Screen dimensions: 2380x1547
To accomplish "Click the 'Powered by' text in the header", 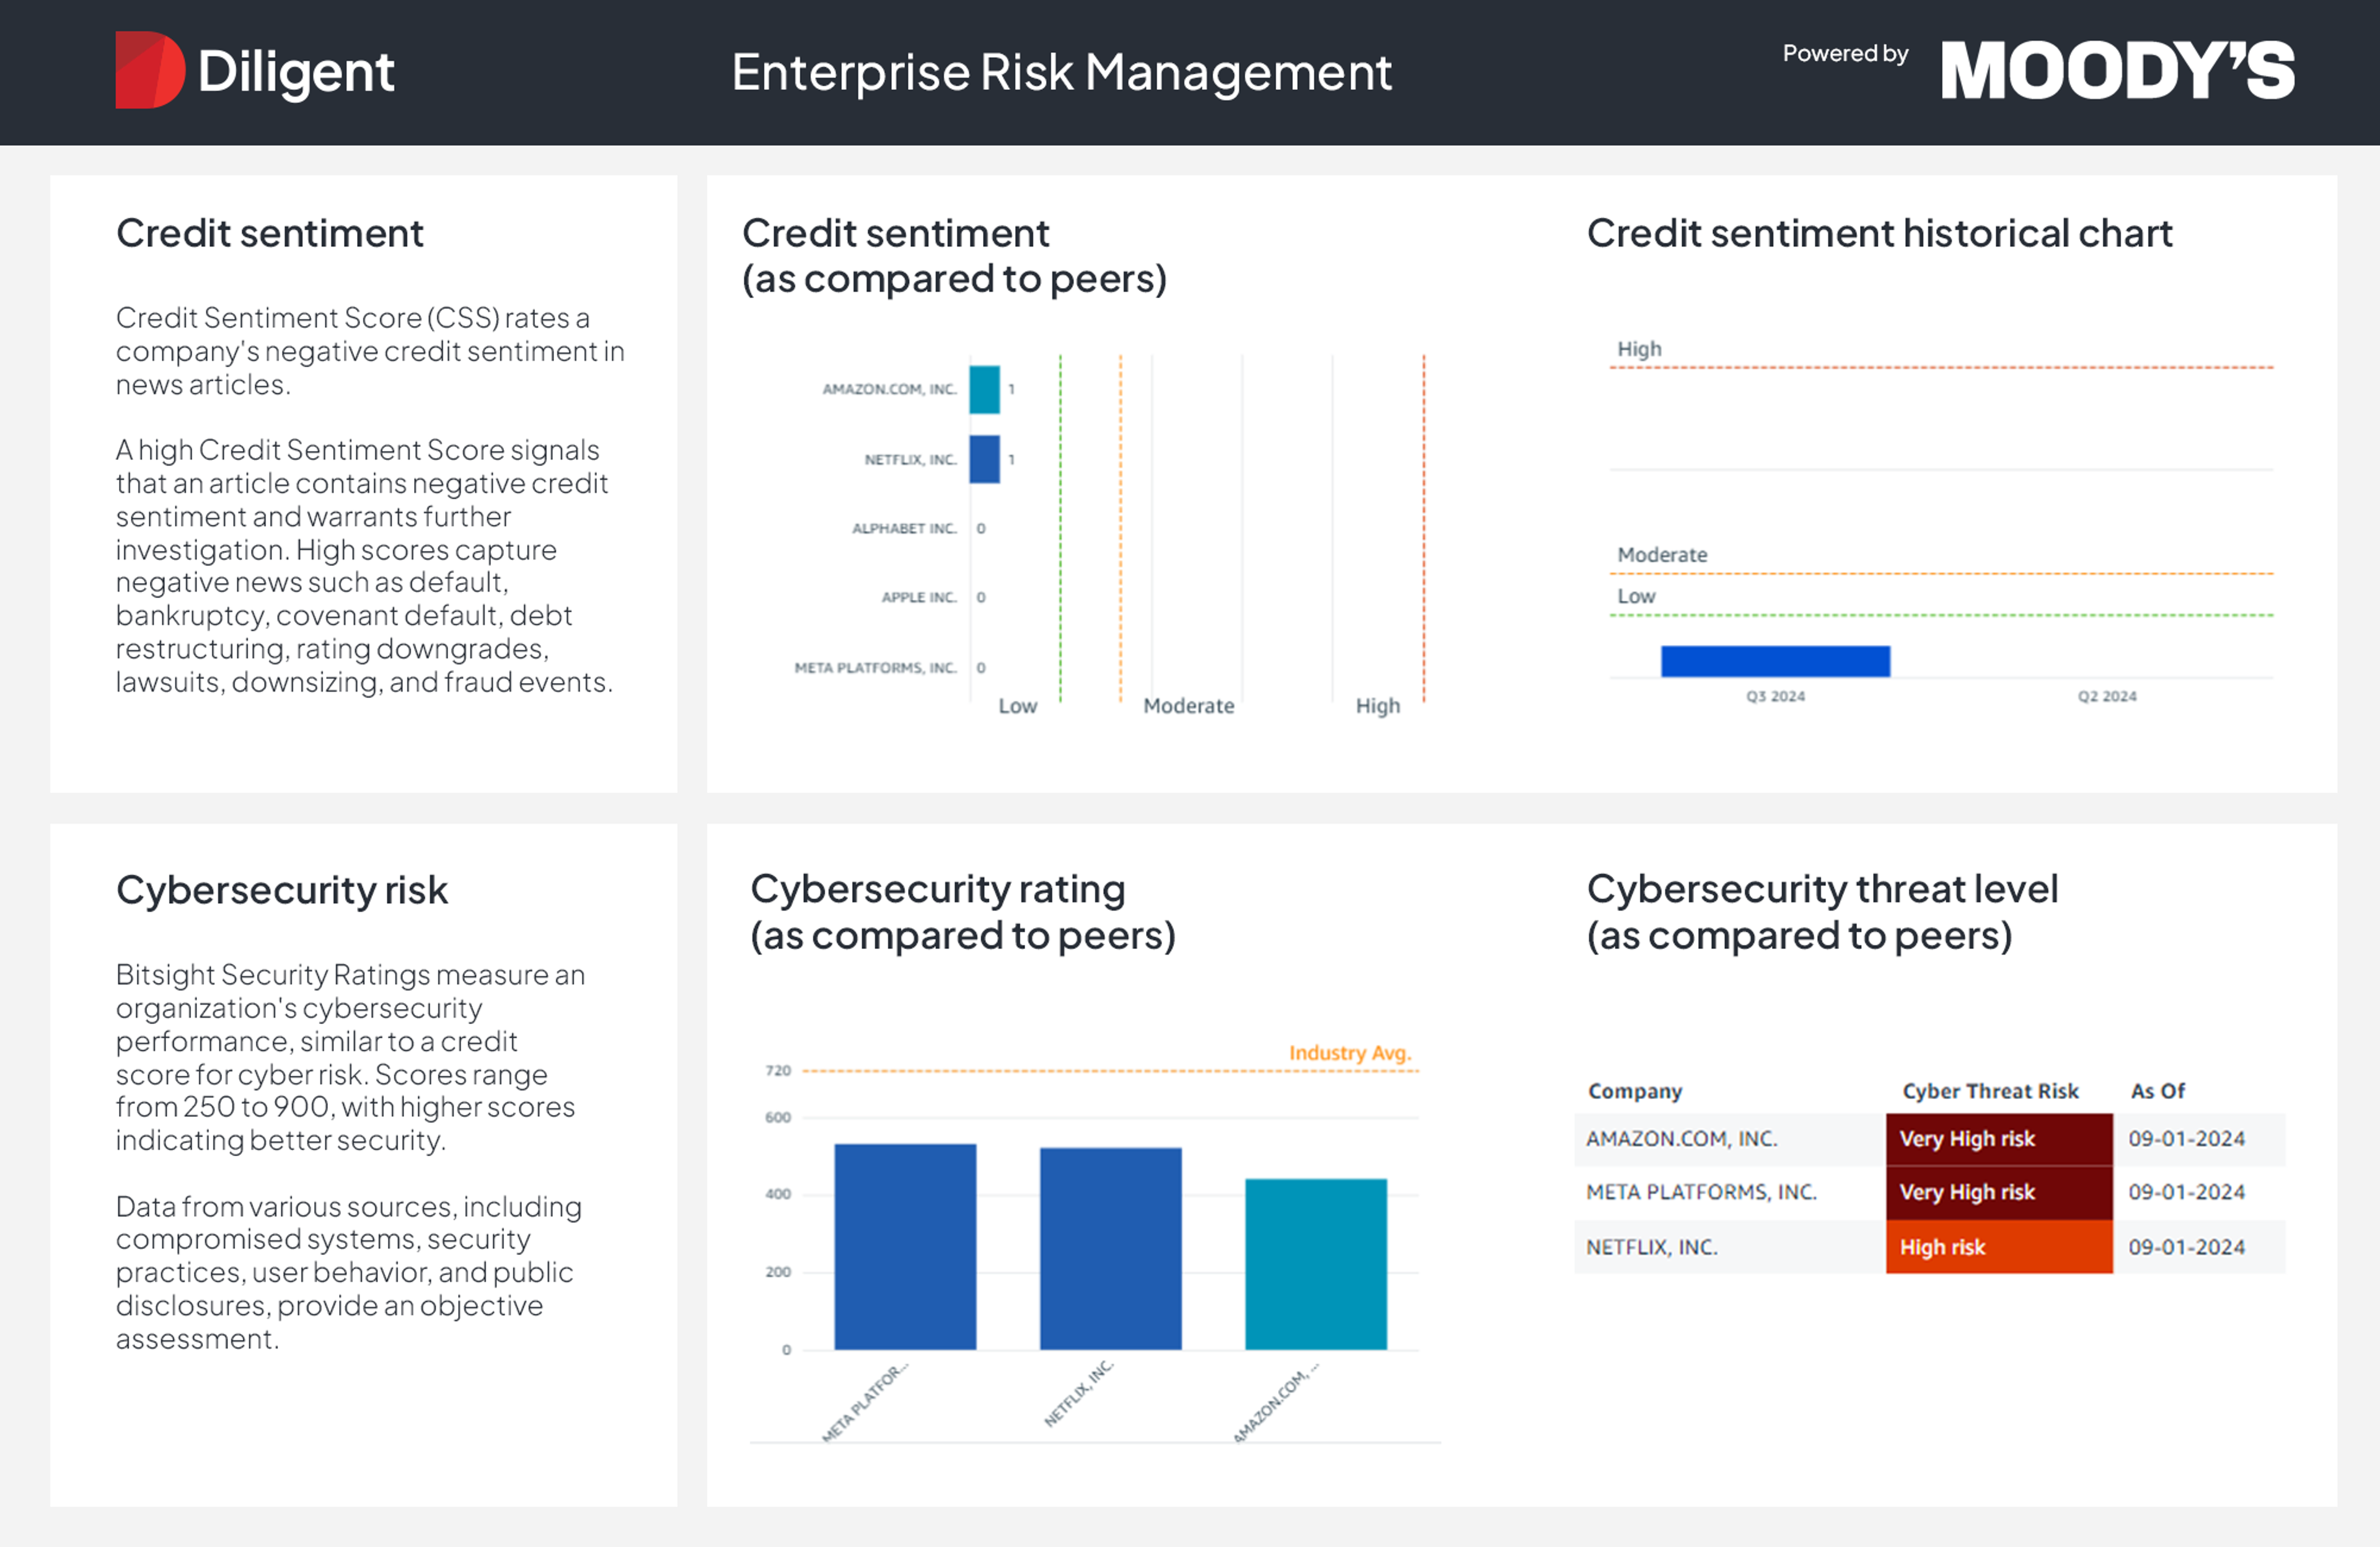I will pyautogui.click(x=1845, y=53).
